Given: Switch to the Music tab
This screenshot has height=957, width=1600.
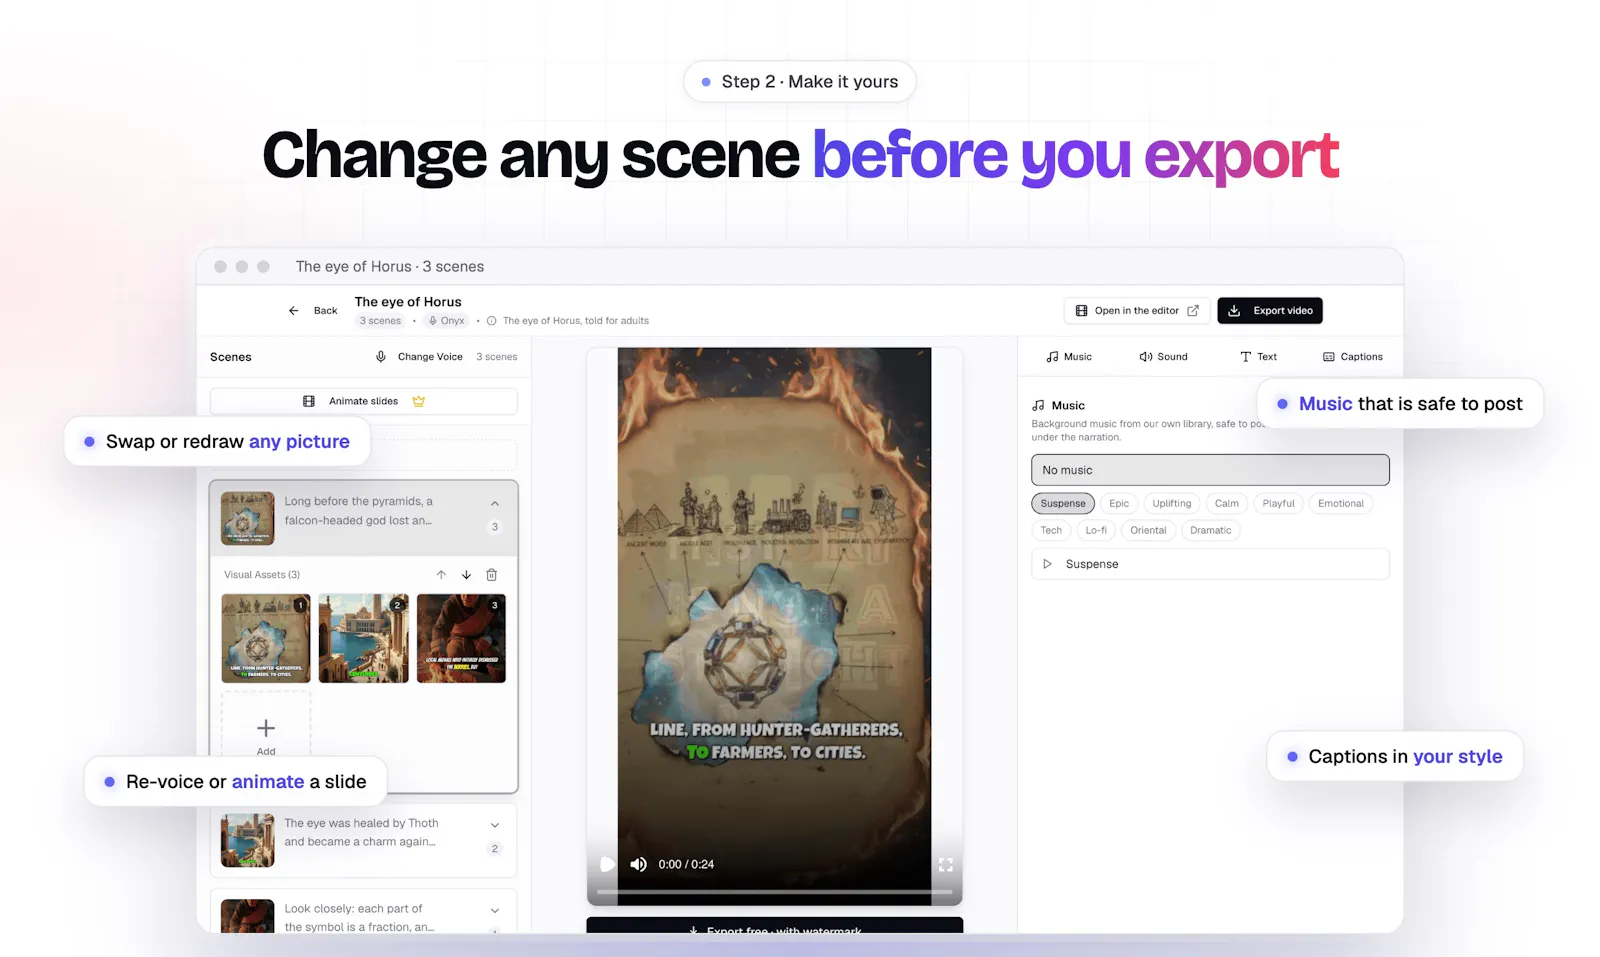Looking at the screenshot, I should coord(1069,357).
